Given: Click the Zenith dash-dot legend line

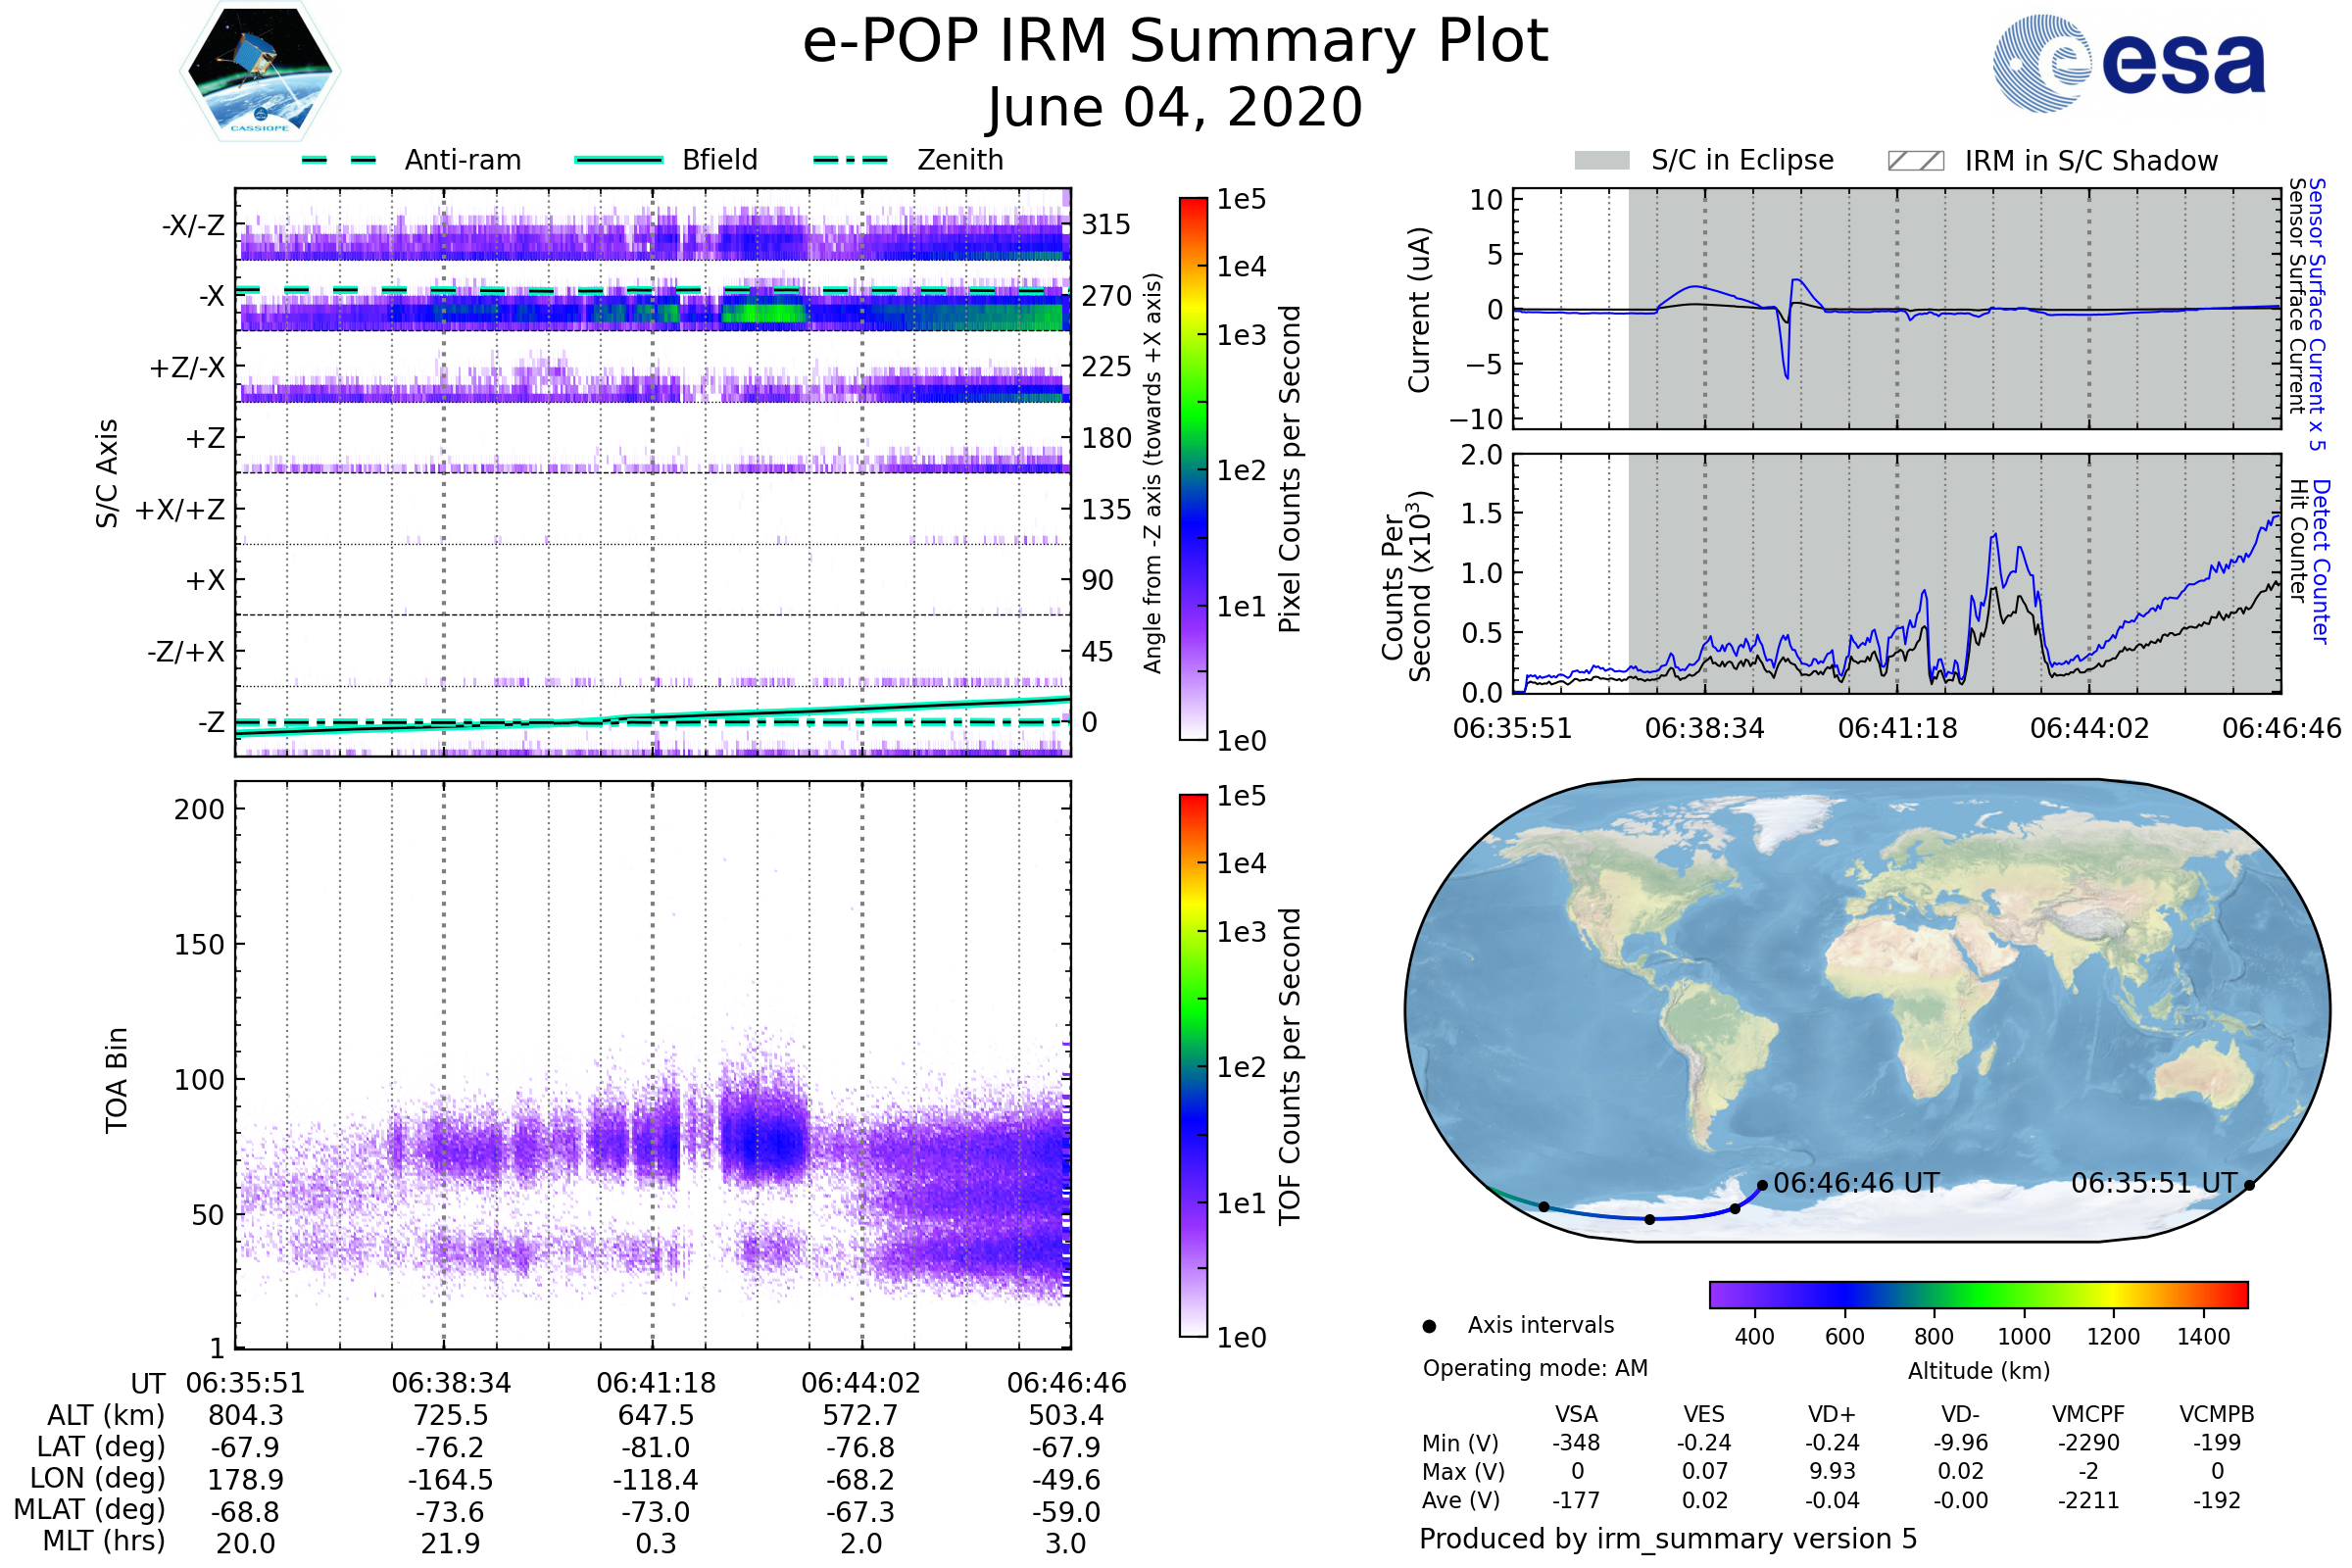Looking at the screenshot, I should tap(851, 160).
